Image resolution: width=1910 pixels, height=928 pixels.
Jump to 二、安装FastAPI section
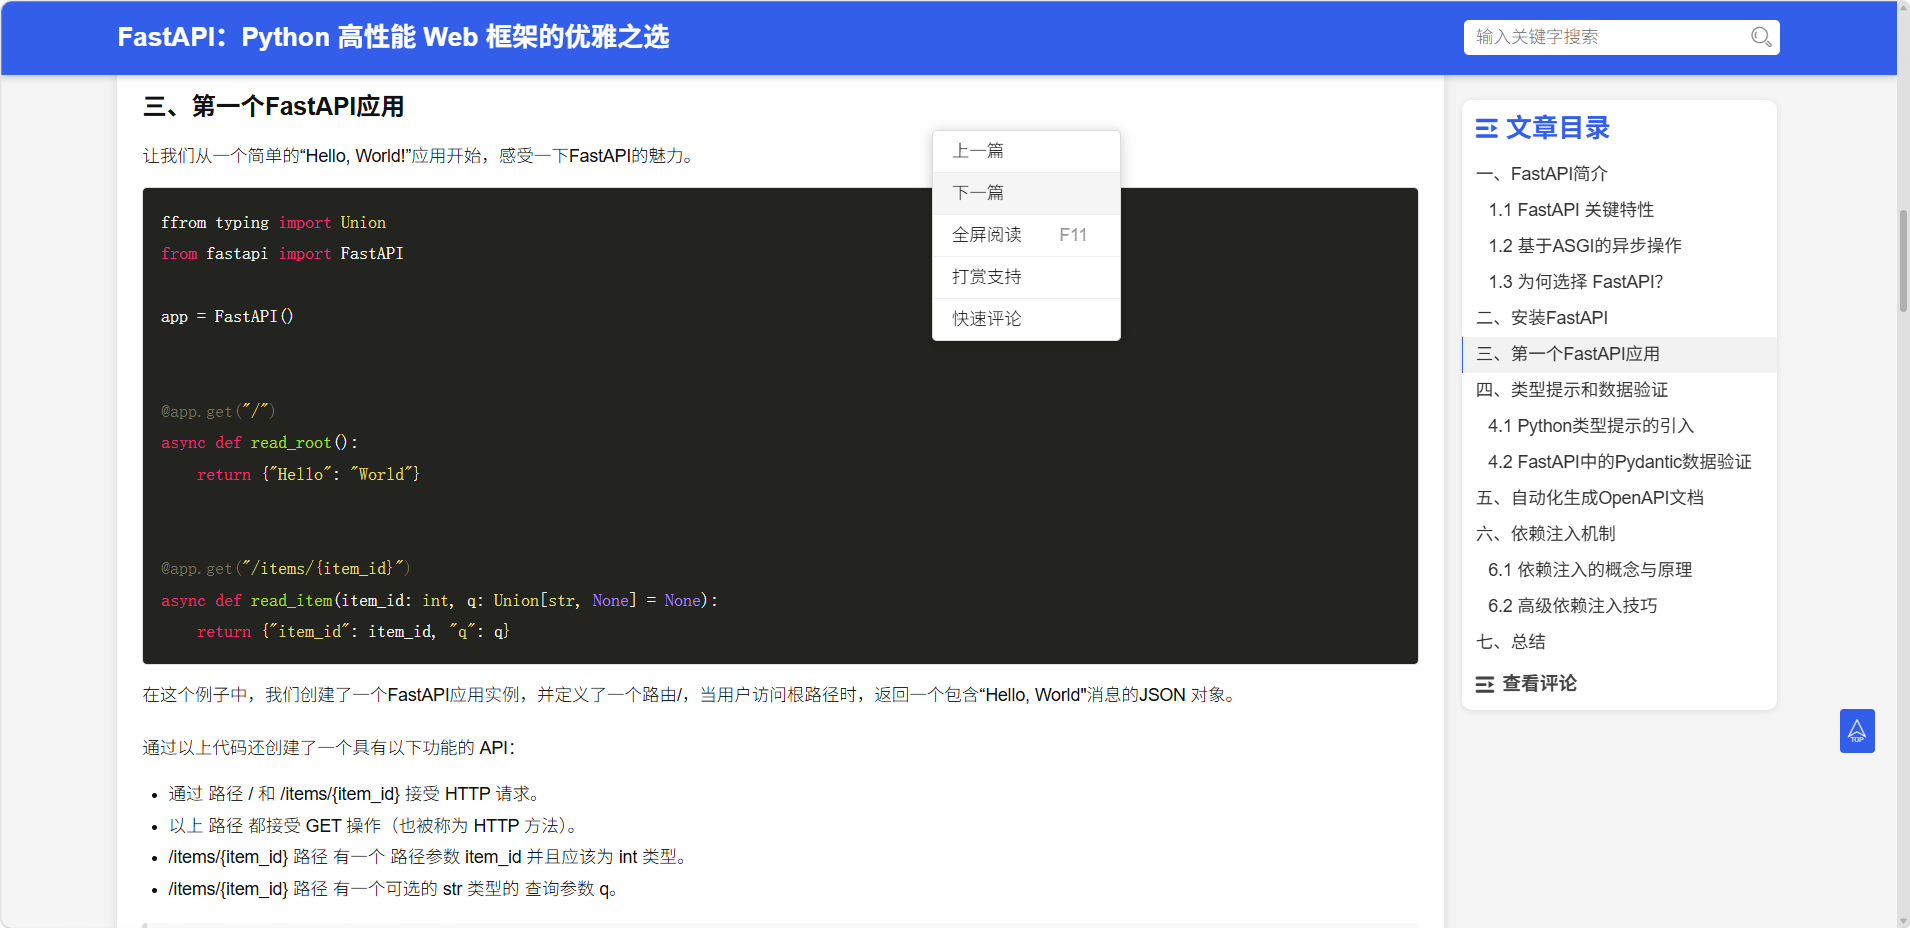coord(1542,318)
